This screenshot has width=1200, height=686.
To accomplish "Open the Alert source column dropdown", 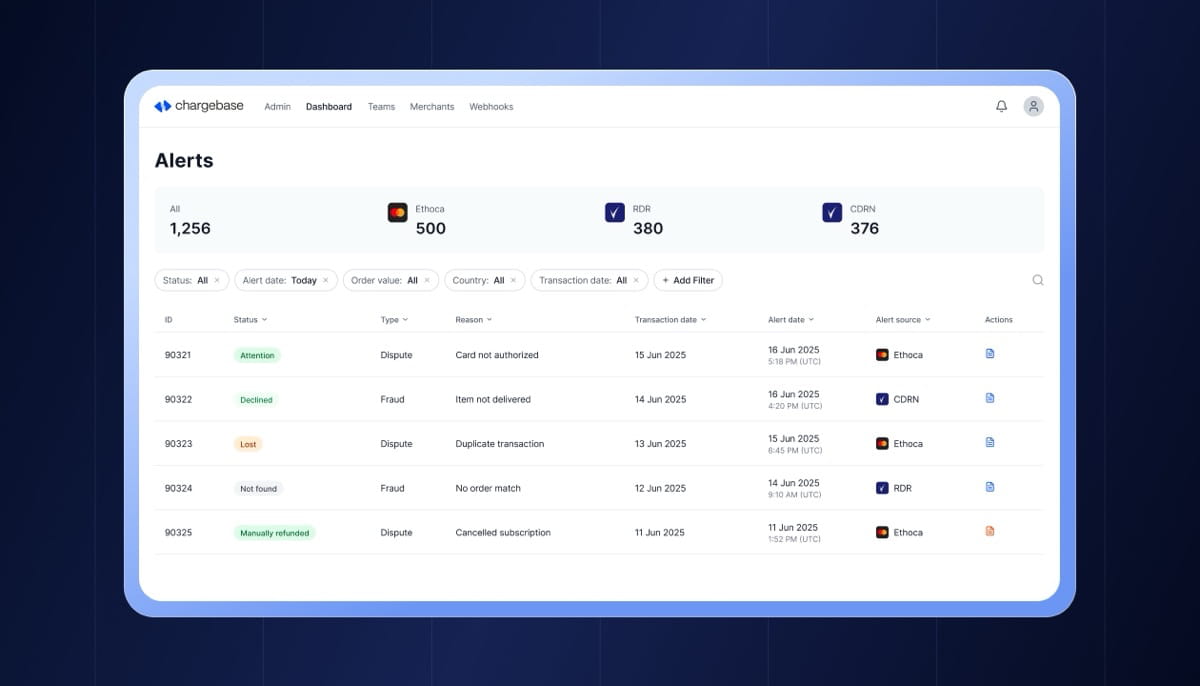I will 903,320.
